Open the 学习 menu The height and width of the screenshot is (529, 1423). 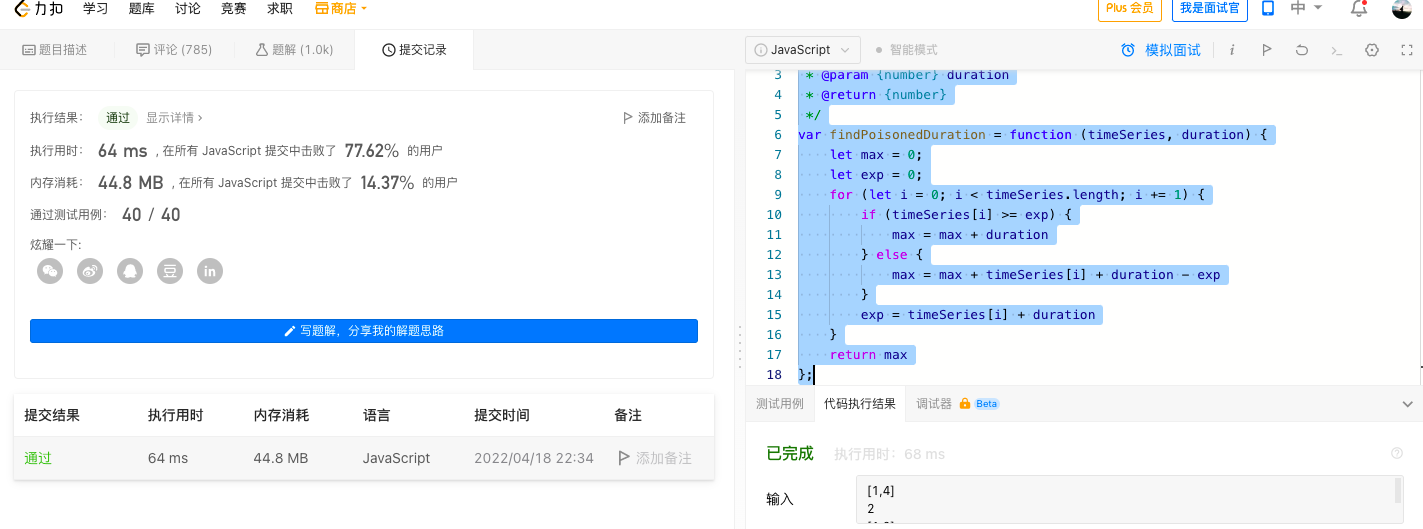tap(95, 9)
